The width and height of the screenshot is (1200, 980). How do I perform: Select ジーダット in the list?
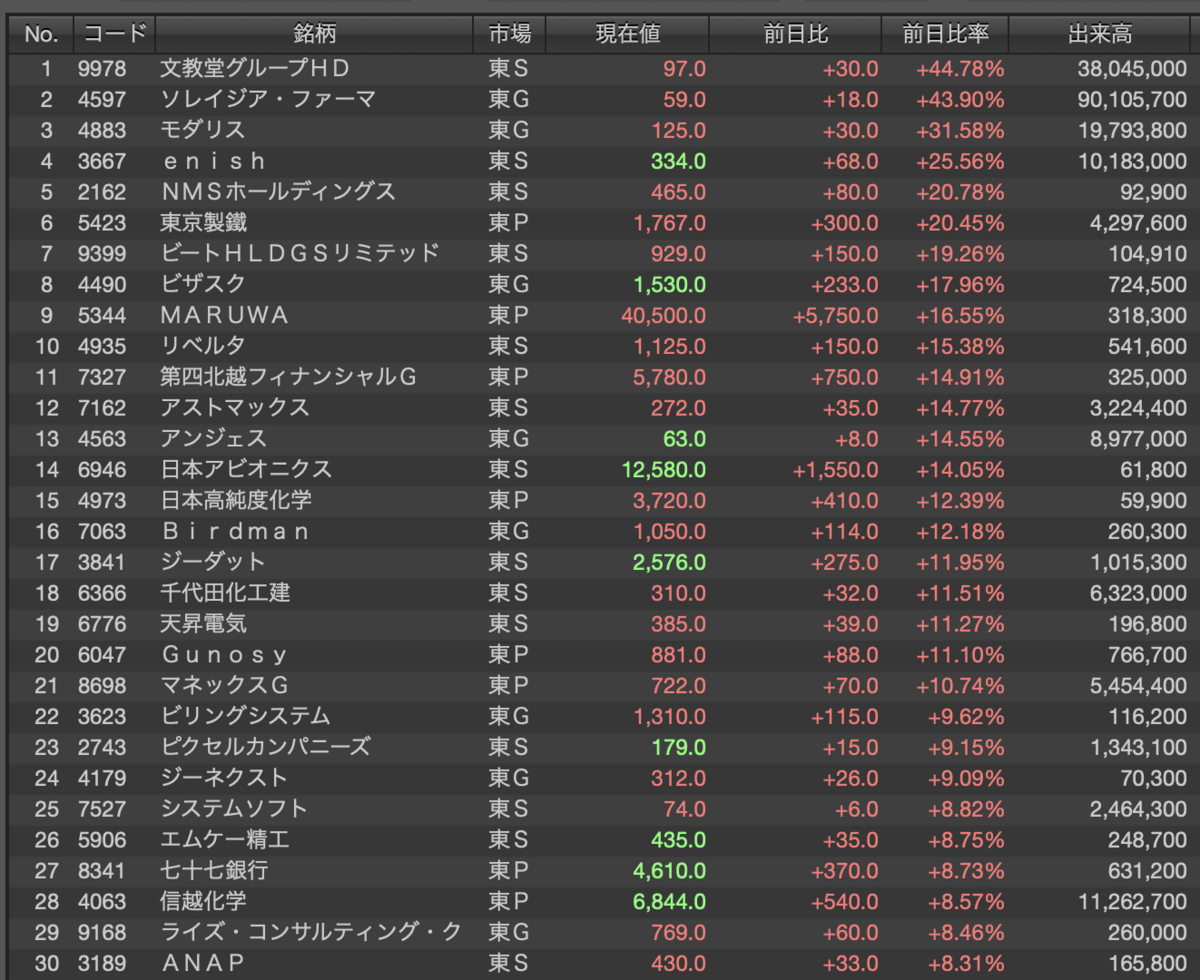[213, 562]
